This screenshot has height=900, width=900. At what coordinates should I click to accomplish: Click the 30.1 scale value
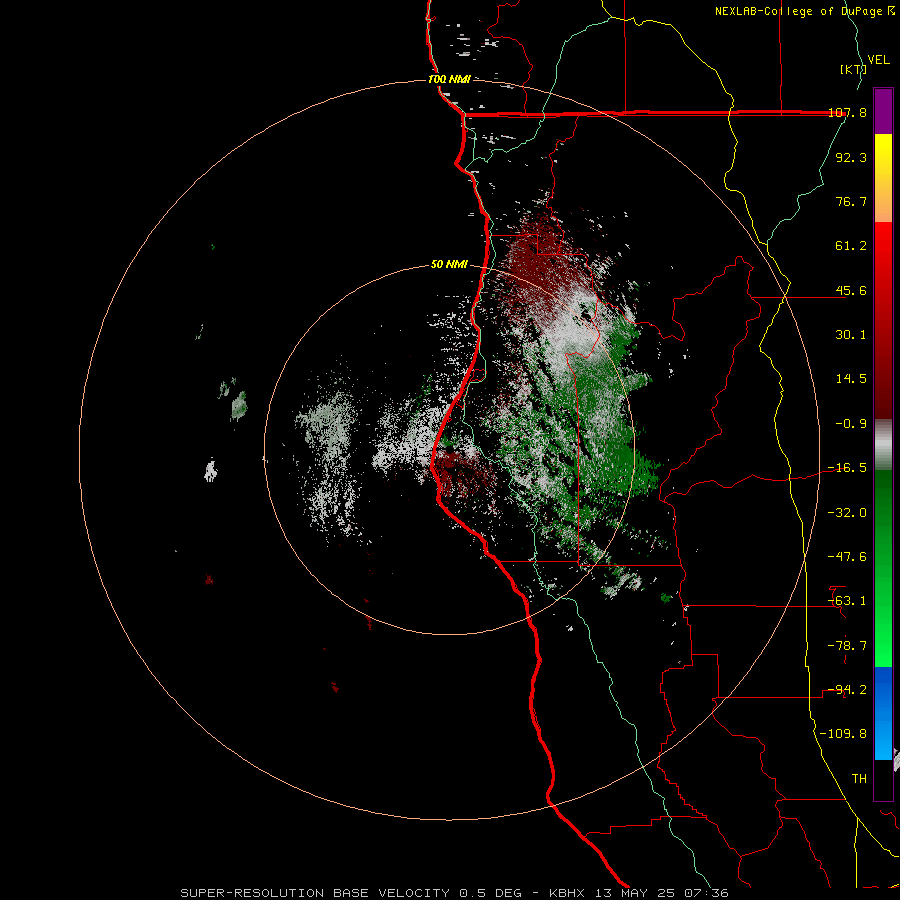point(851,335)
